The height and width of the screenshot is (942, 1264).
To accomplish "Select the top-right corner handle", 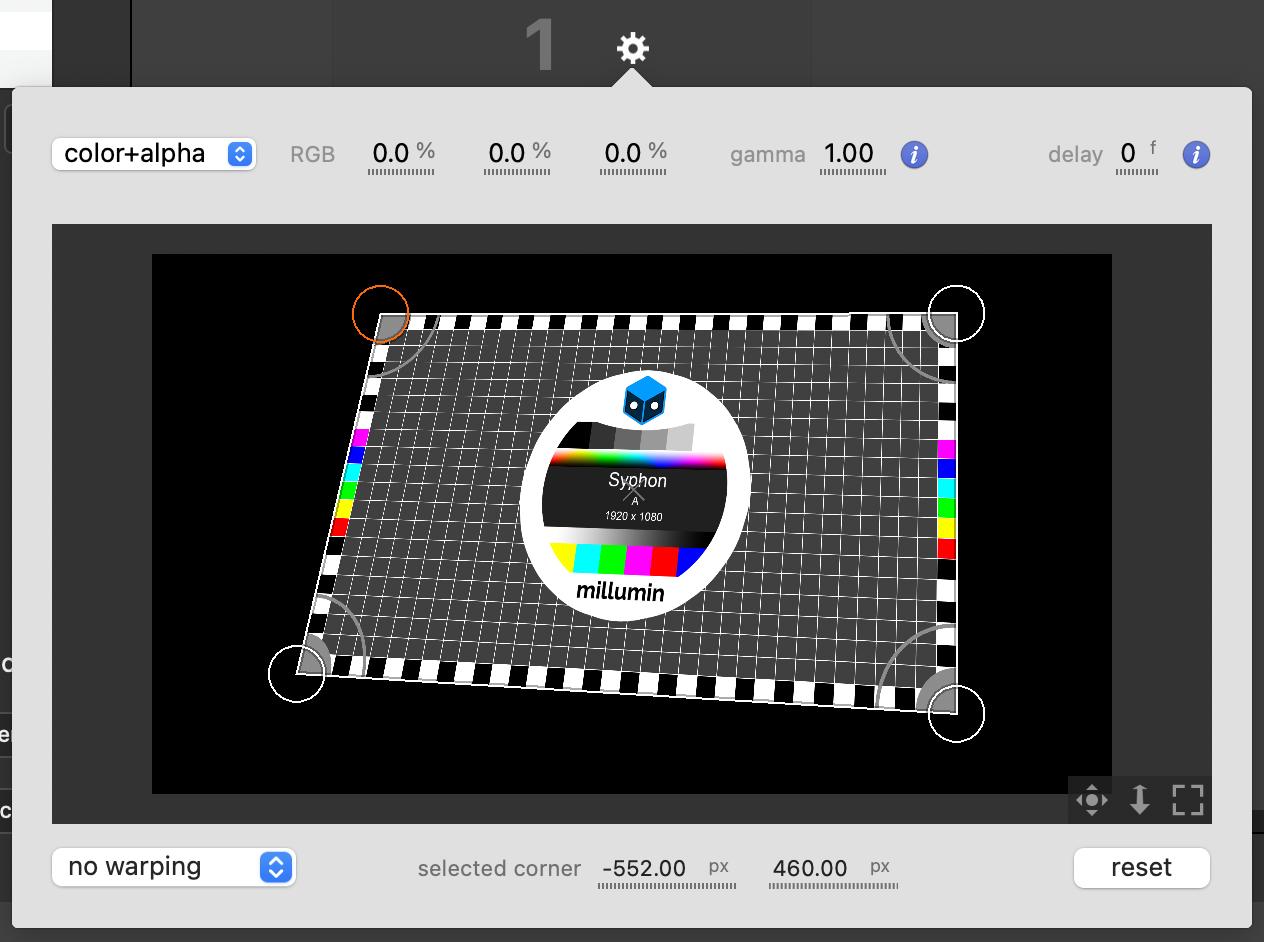I will (956, 313).
